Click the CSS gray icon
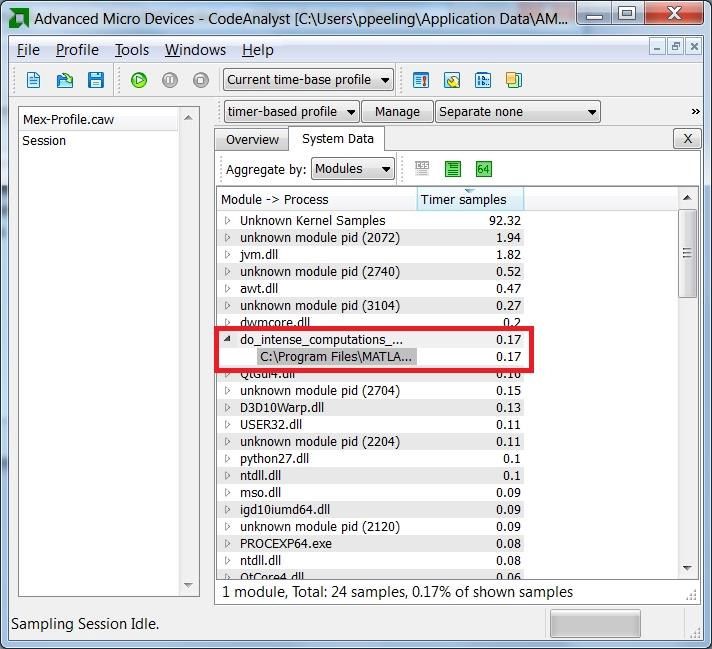Screen dimensions: 712x649 [x=422, y=168]
